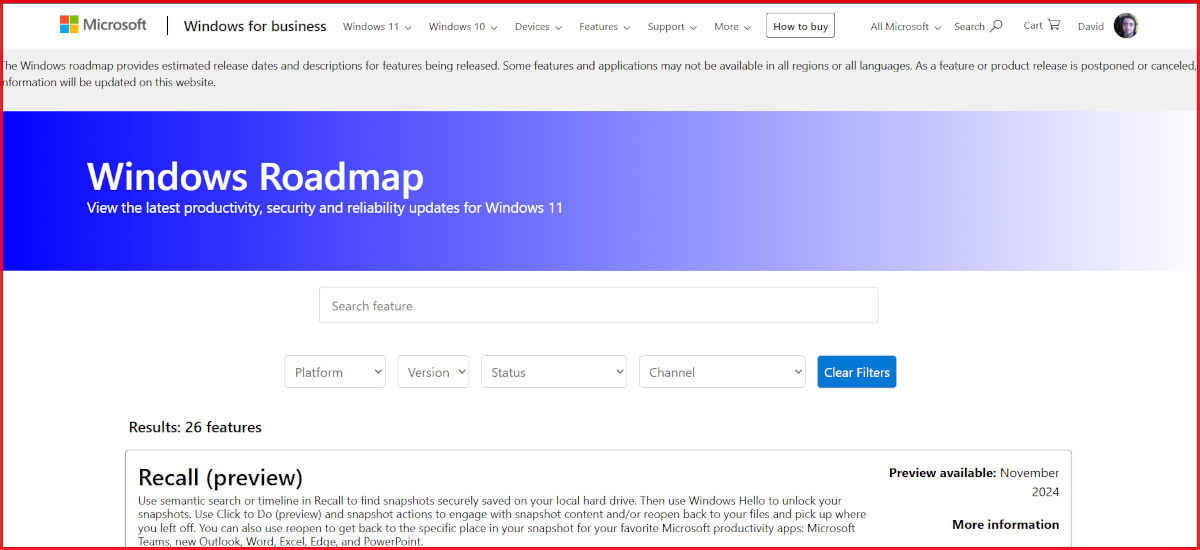Open the Platform filter dropdown

coord(335,372)
